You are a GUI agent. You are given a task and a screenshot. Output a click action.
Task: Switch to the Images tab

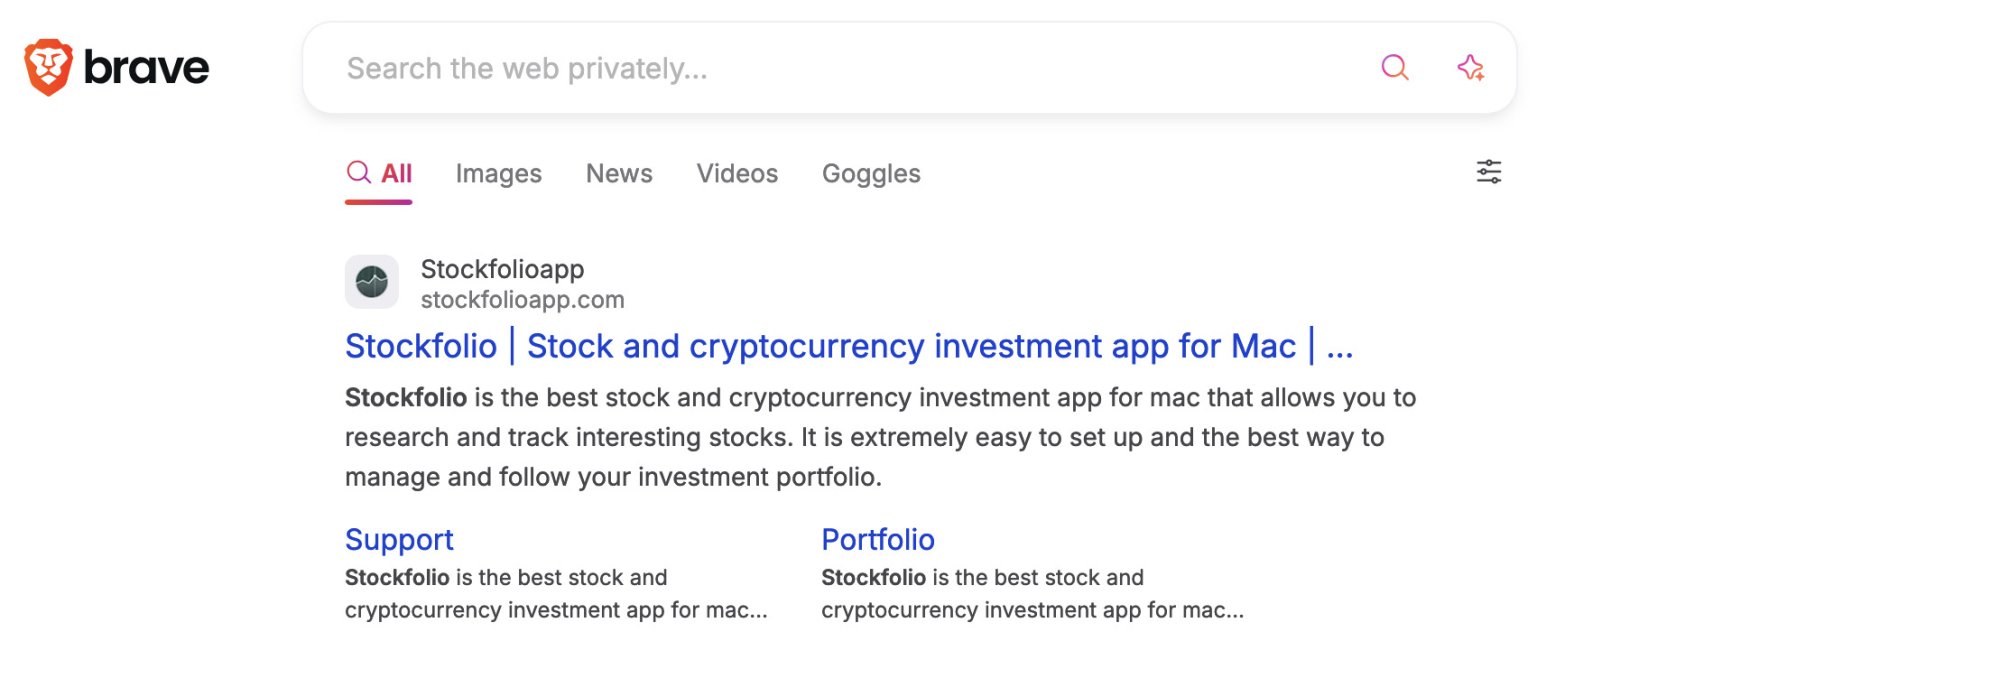(498, 174)
